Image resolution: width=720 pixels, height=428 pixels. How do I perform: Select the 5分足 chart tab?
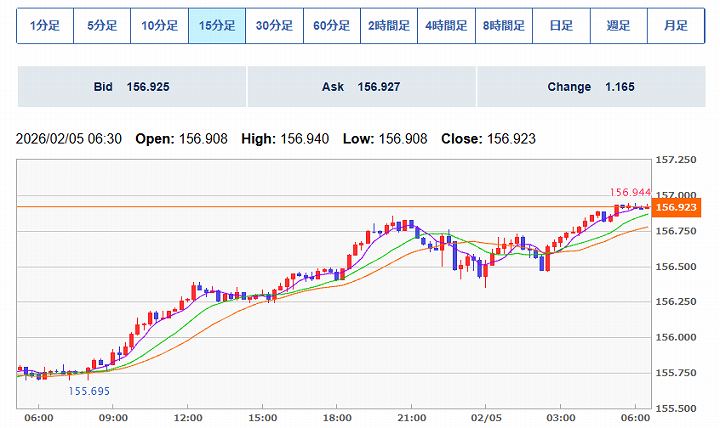tap(102, 26)
